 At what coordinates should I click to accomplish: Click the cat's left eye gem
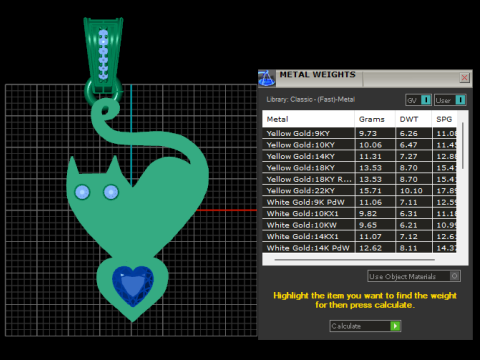point(82,192)
